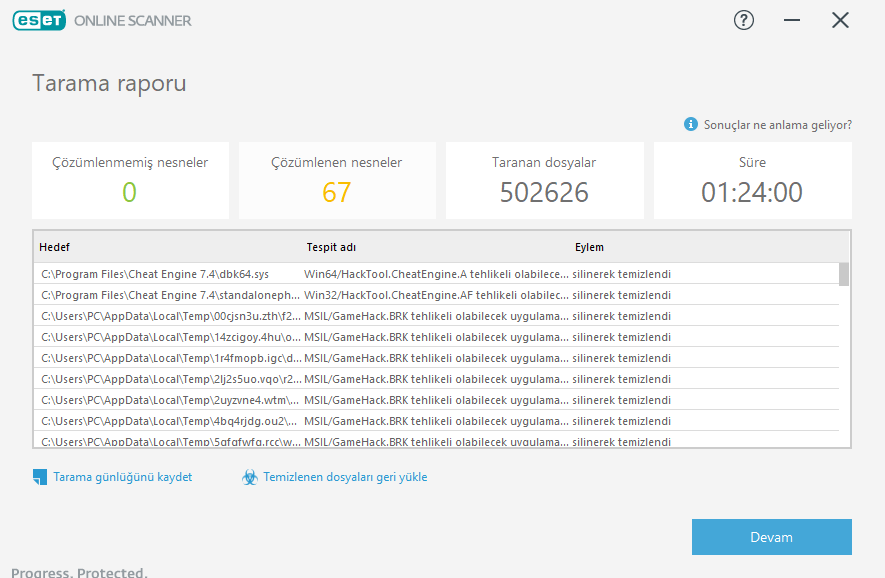Click the Çözümlenen nesneler count 67
This screenshot has height=578, width=885.
[336, 192]
